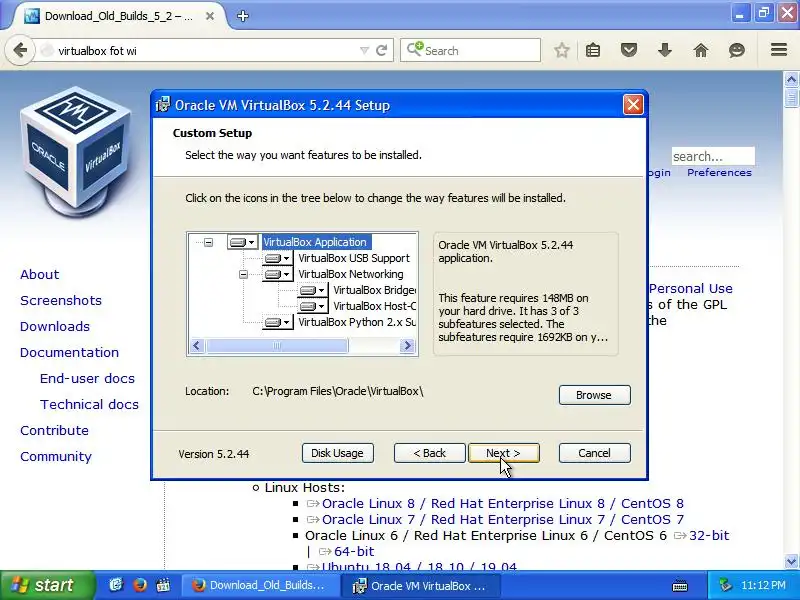Screen dimensions: 800x600
Task: Open the Firefox Hello chat icon
Action: [737, 51]
